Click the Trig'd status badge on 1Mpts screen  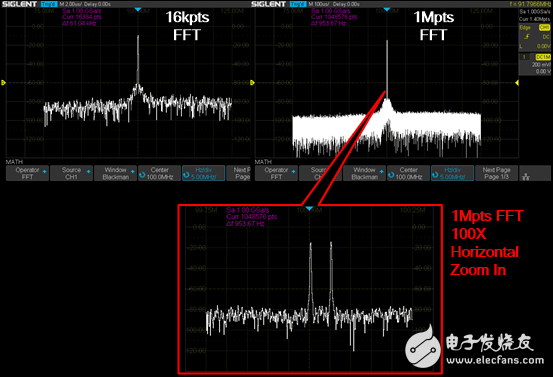point(298,4)
